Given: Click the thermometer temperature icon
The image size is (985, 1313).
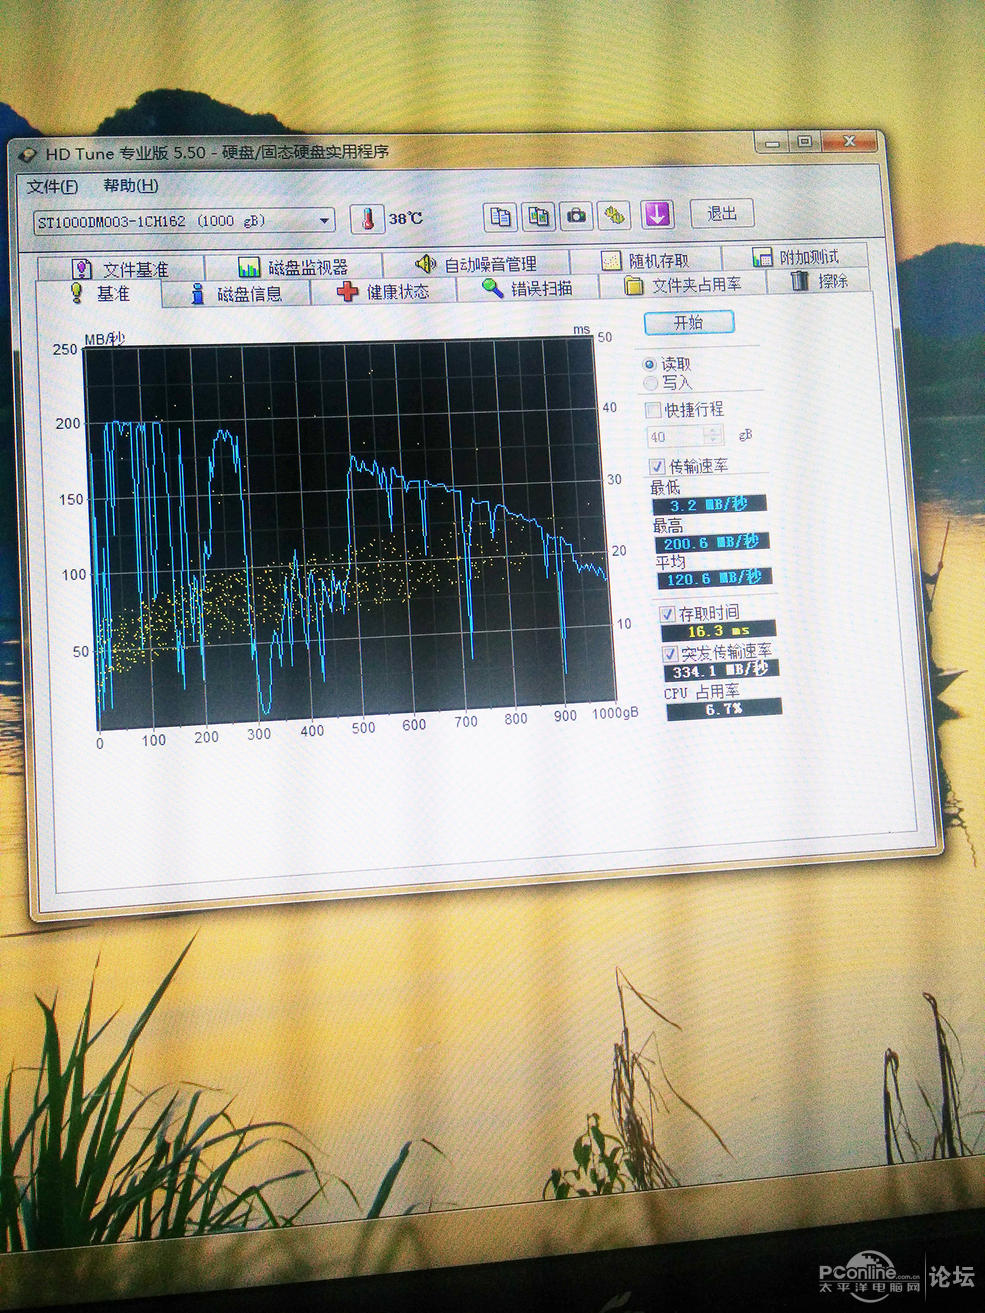Looking at the screenshot, I should (x=367, y=219).
